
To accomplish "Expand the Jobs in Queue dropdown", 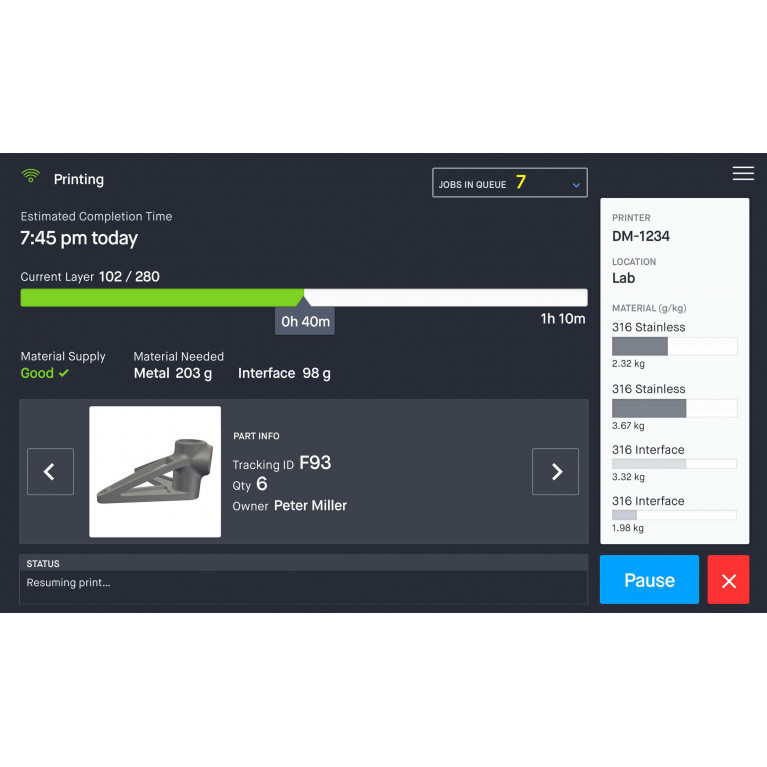I will pyautogui.click(x=510, y=182).
